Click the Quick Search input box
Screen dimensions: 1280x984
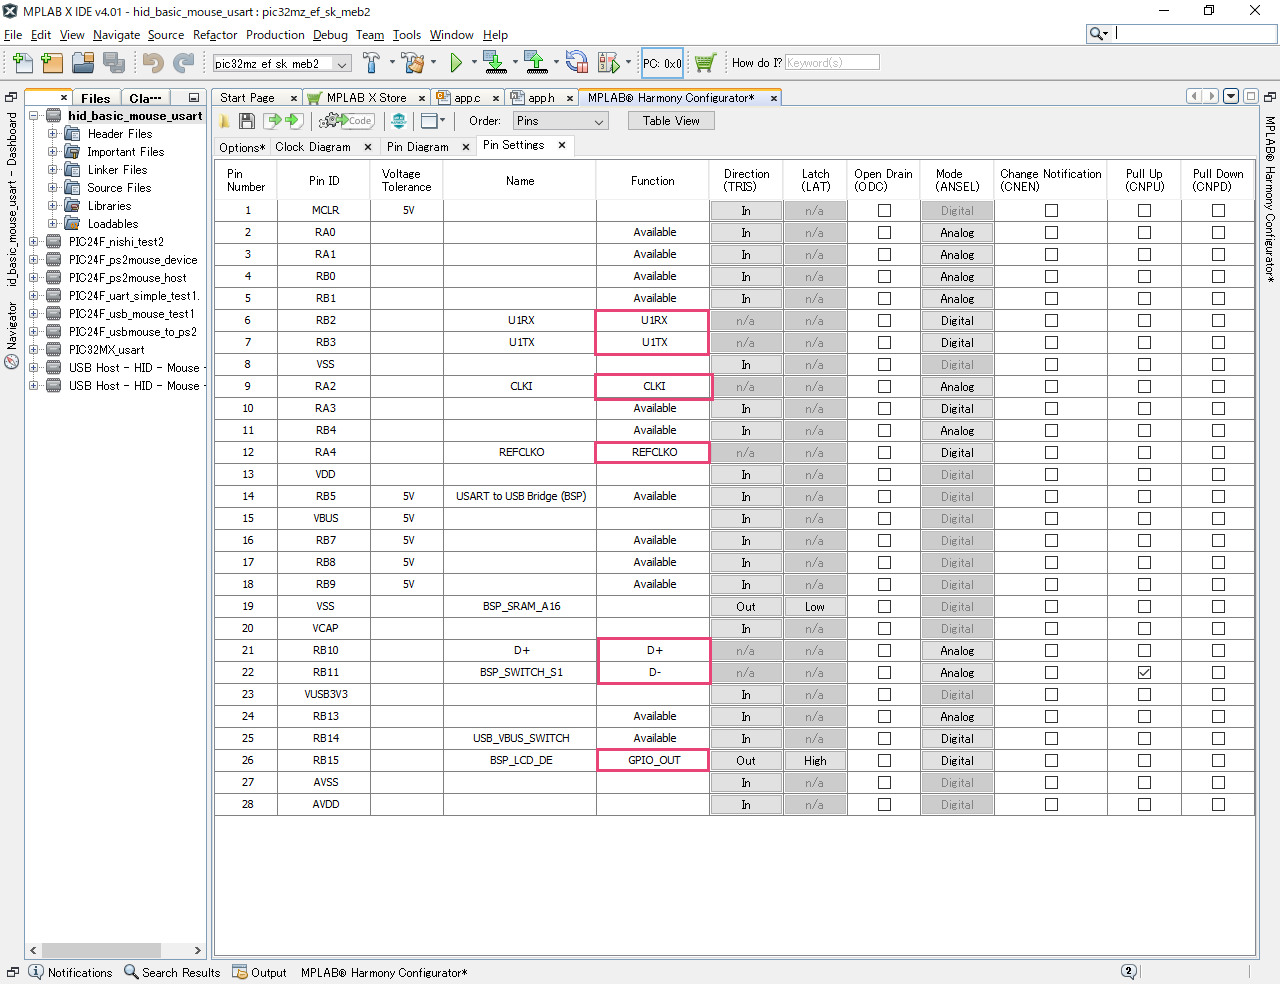pyautogui.click(x=1195, y=33)
